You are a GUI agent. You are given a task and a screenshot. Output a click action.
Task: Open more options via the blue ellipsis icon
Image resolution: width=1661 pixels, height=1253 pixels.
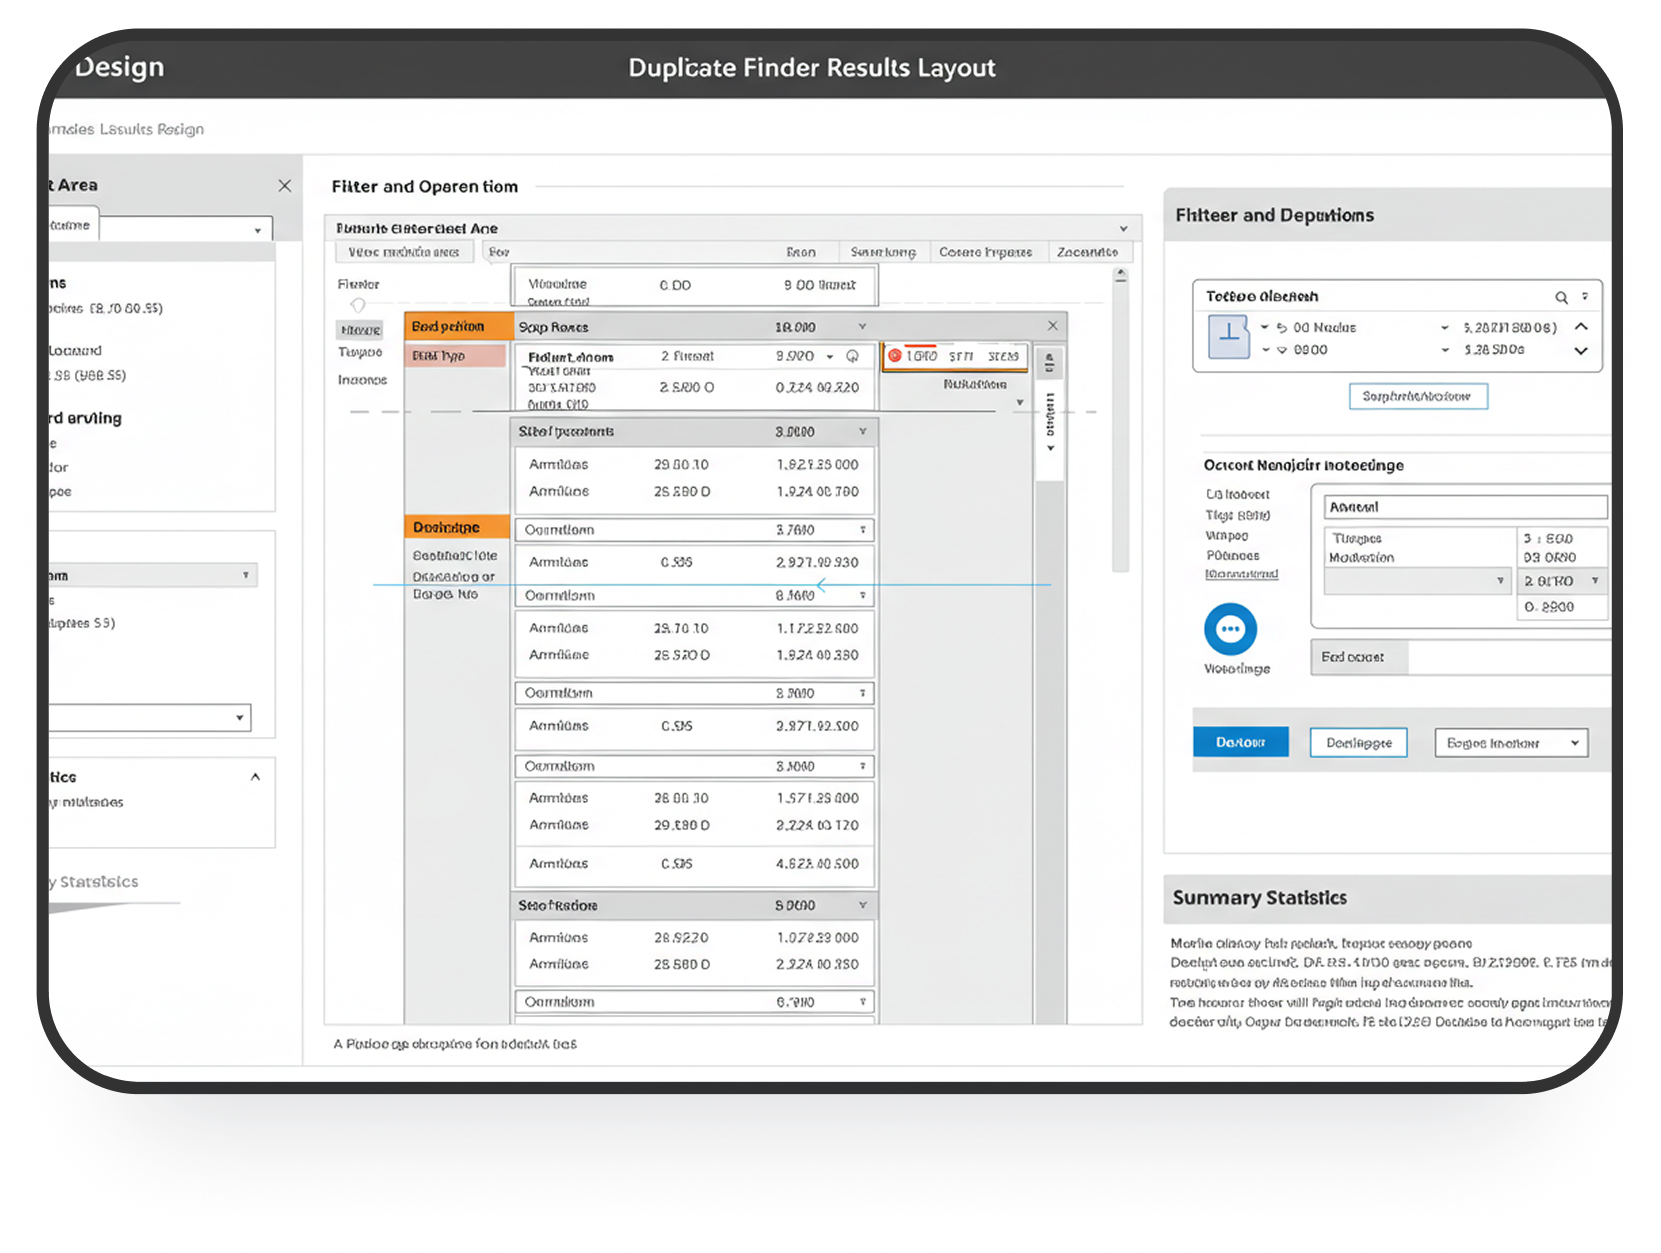[1232, 627]
